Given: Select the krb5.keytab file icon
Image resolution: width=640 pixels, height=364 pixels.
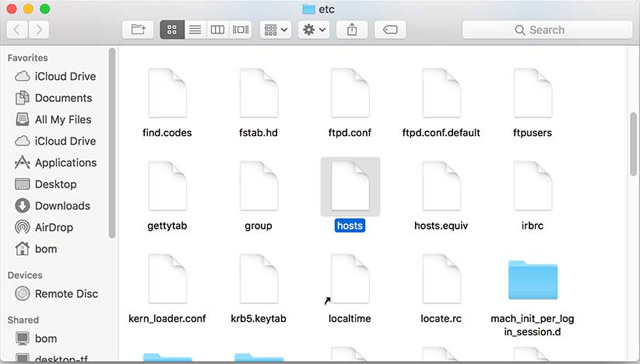Looking at the screenshot, I should click(x=259, y=279).
